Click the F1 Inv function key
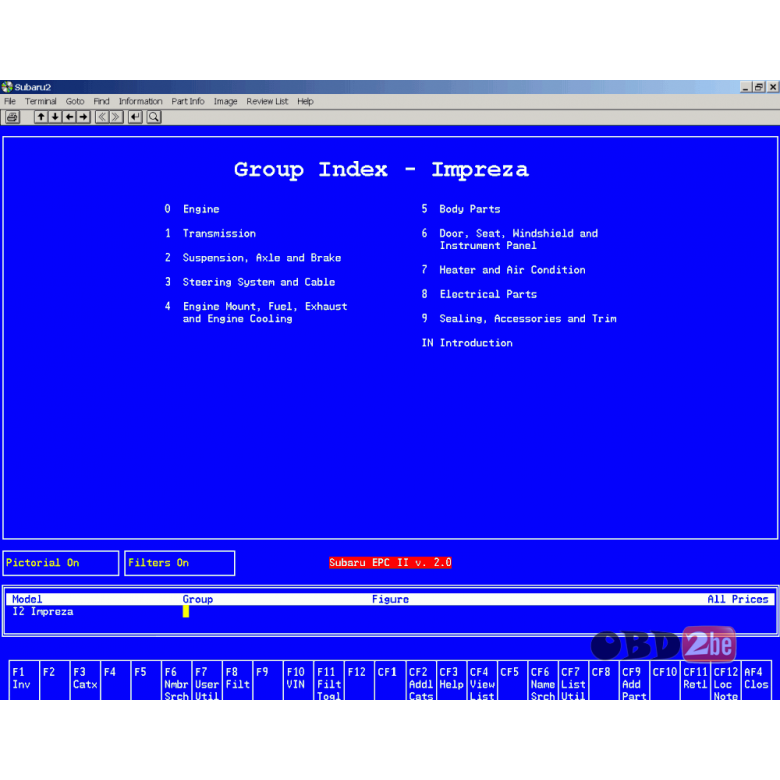 (x=24, y=680)
